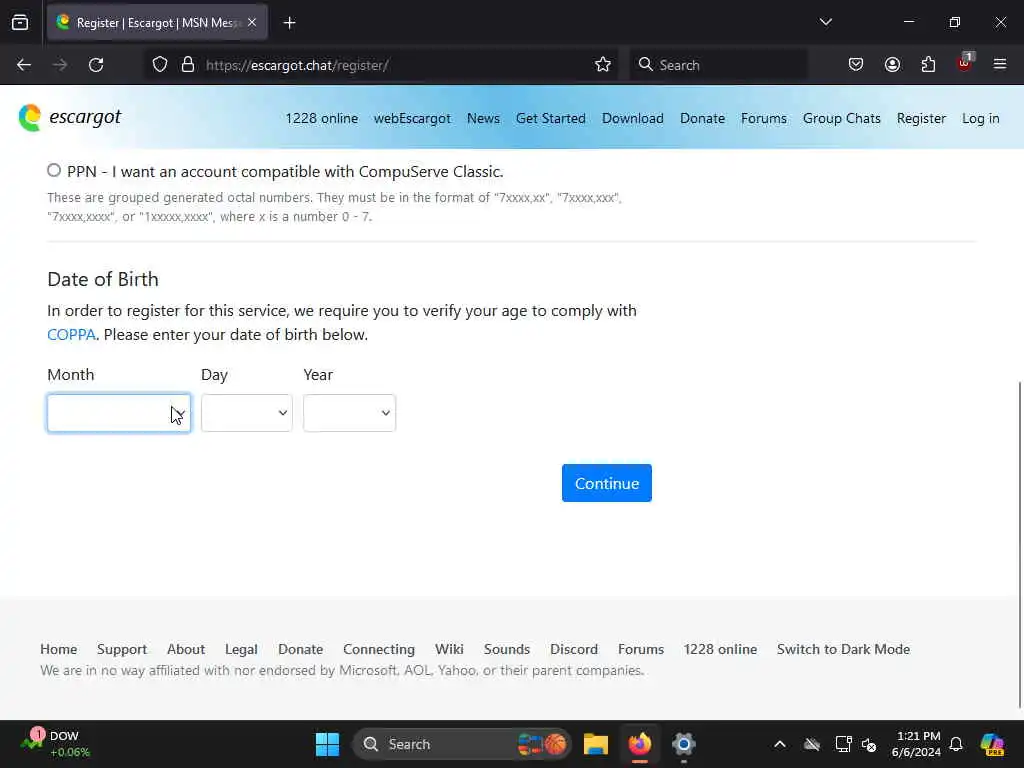Open the Pocket save icon
Screen dimensions: 1024x768
point(856,65)
